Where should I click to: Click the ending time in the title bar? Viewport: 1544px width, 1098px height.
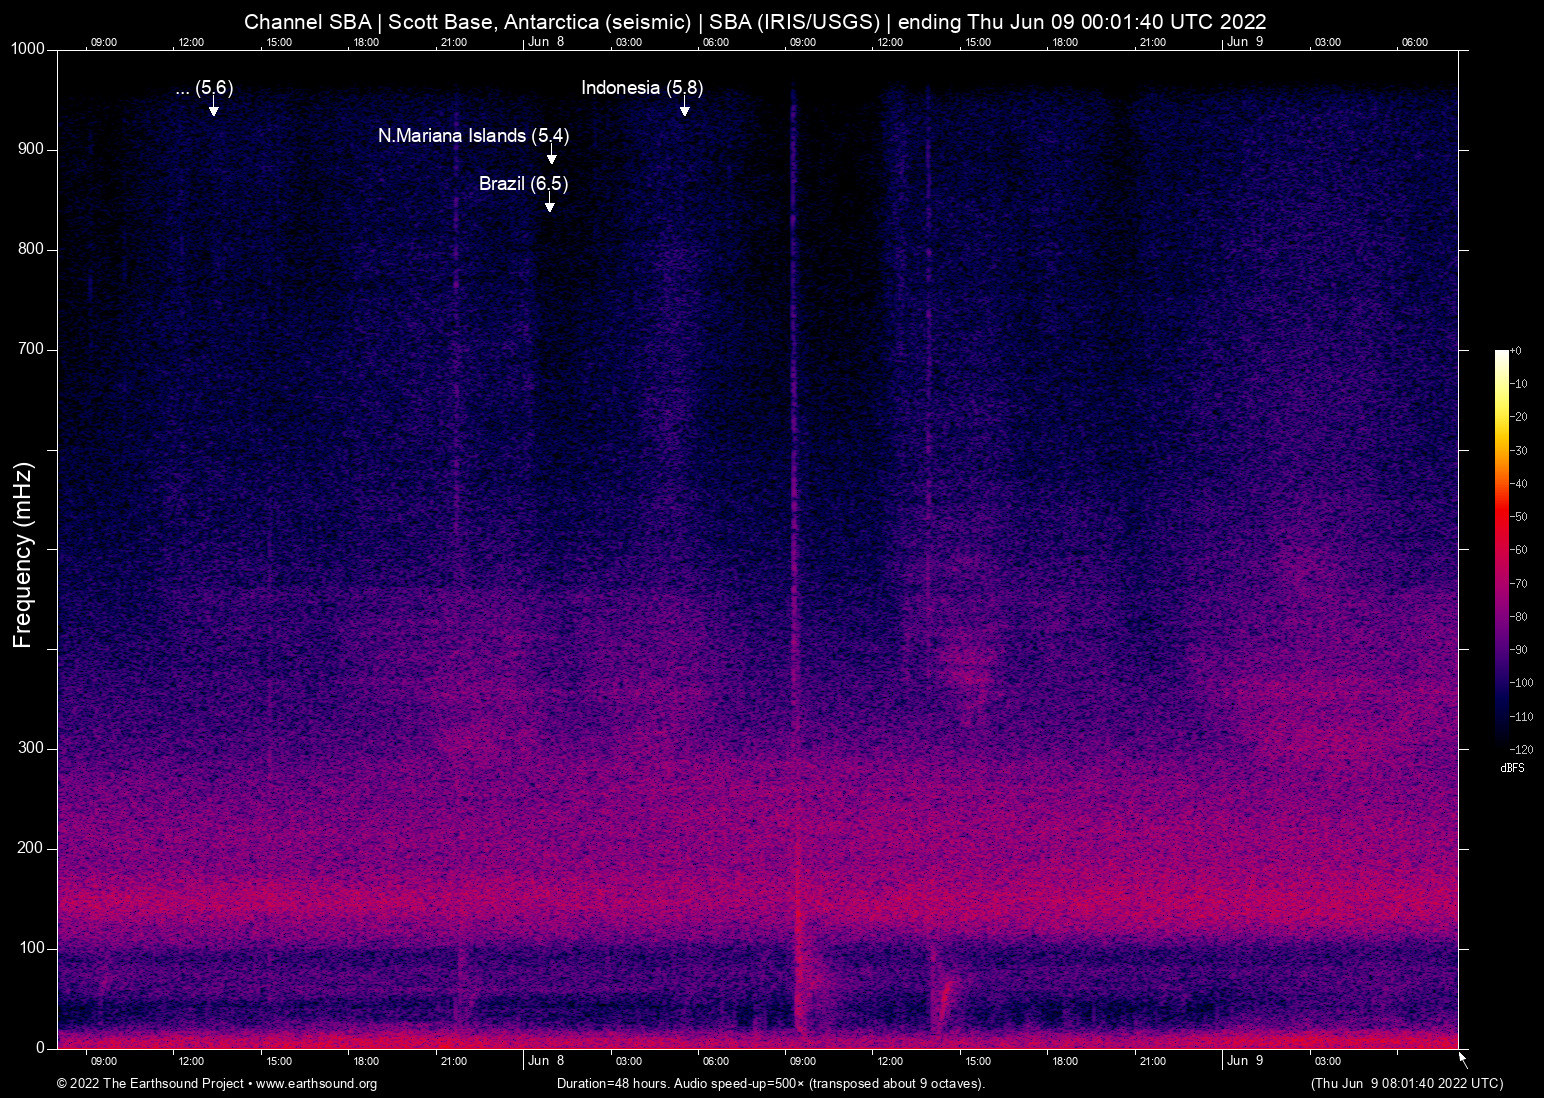coord(1080,21)
